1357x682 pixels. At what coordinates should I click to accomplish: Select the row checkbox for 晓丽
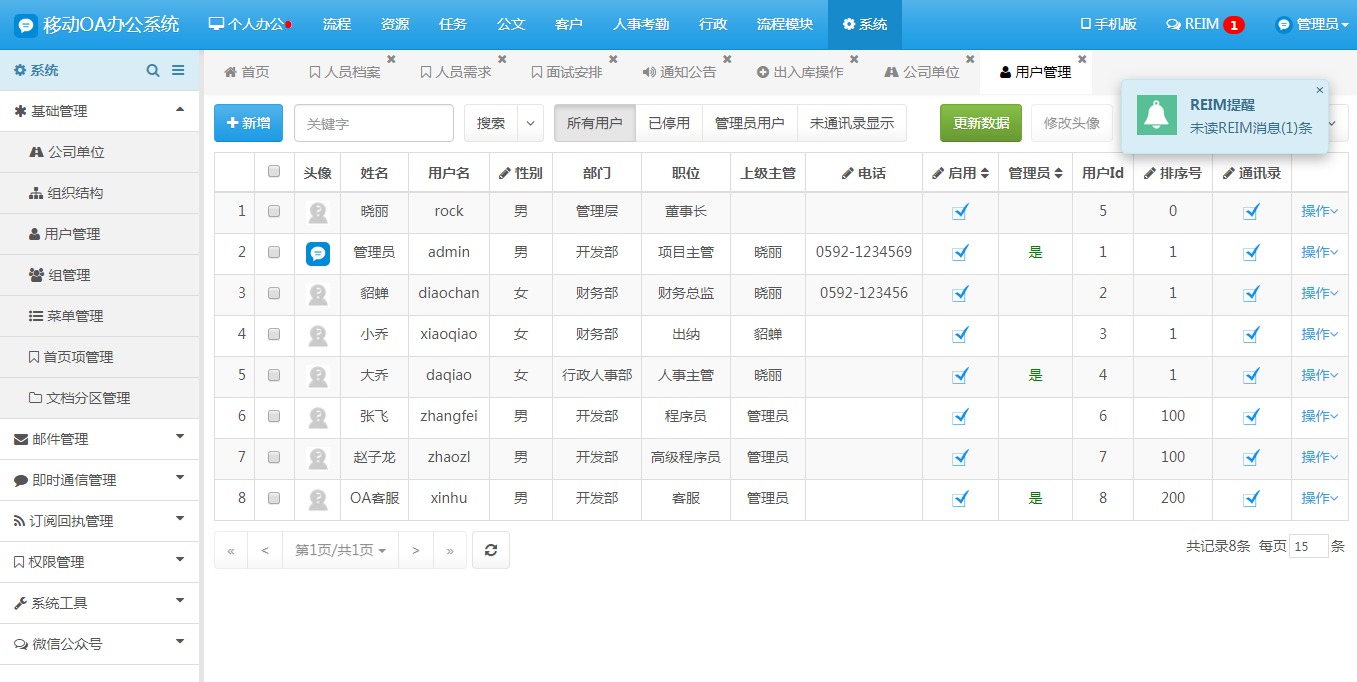274,211
